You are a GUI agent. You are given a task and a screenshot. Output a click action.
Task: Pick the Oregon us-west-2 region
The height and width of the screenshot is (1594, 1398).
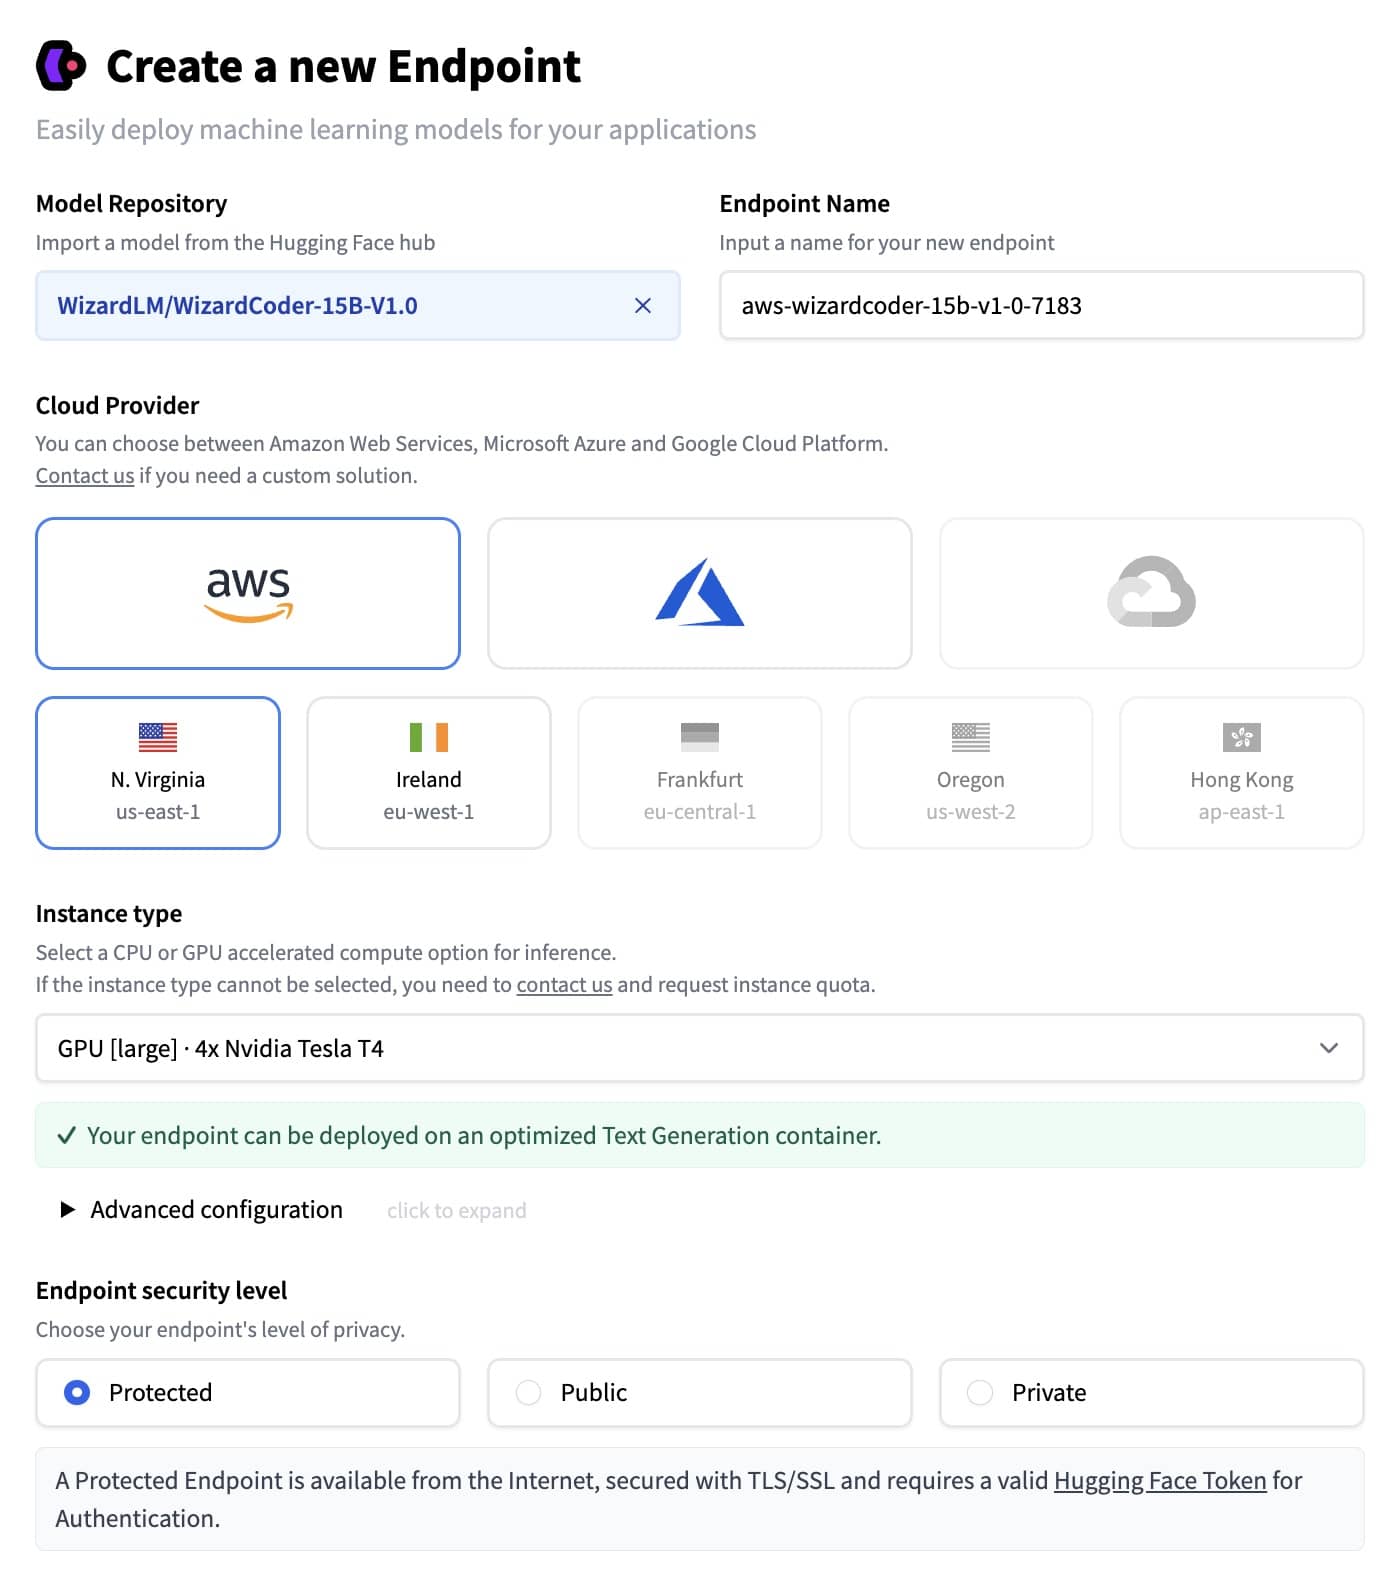[x=970, y=773]
